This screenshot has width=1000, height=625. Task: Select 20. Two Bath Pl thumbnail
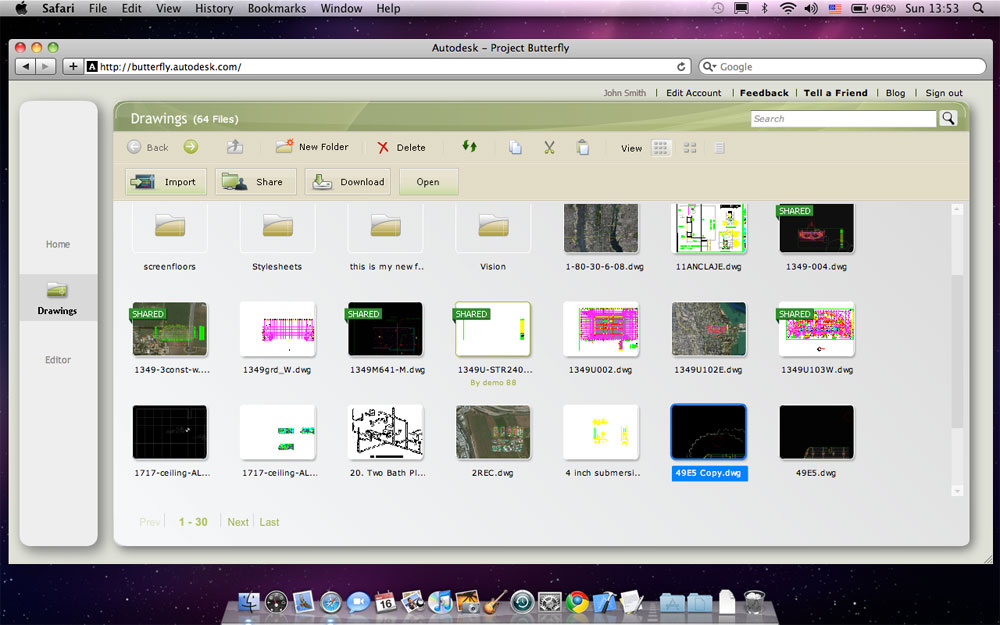pos(385,432)
